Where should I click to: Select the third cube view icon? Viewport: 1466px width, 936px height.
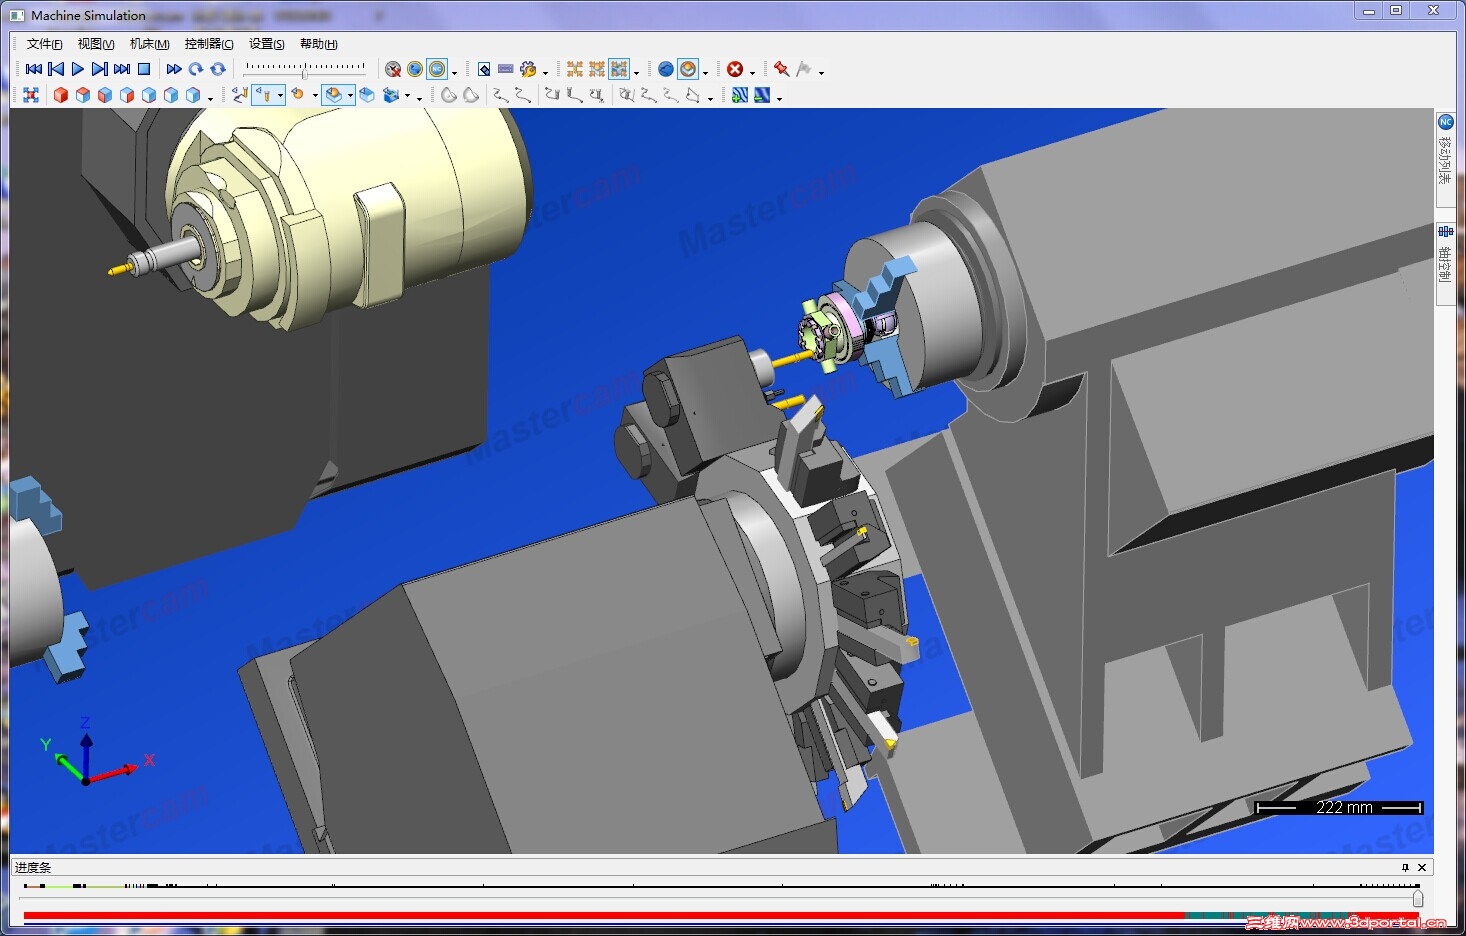click(x=105, y=95)
